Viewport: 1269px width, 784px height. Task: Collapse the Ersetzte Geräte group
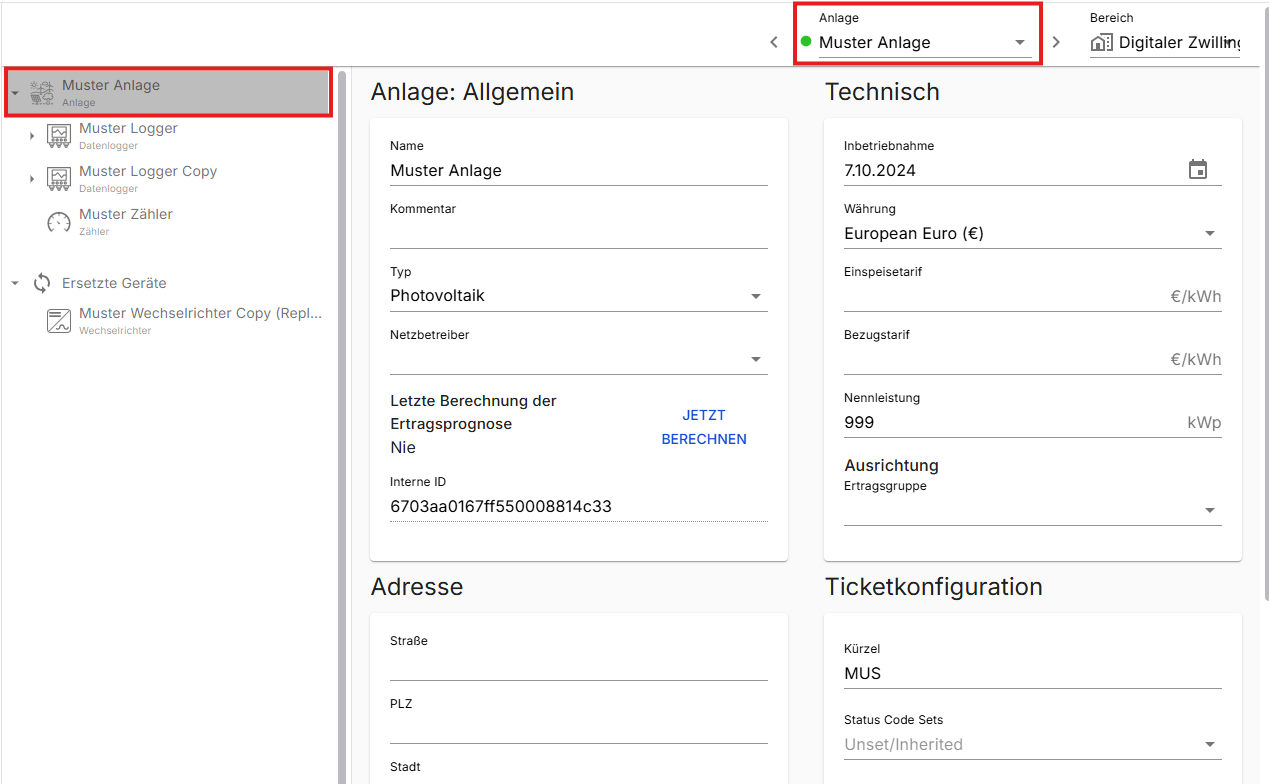click(15, 283)
